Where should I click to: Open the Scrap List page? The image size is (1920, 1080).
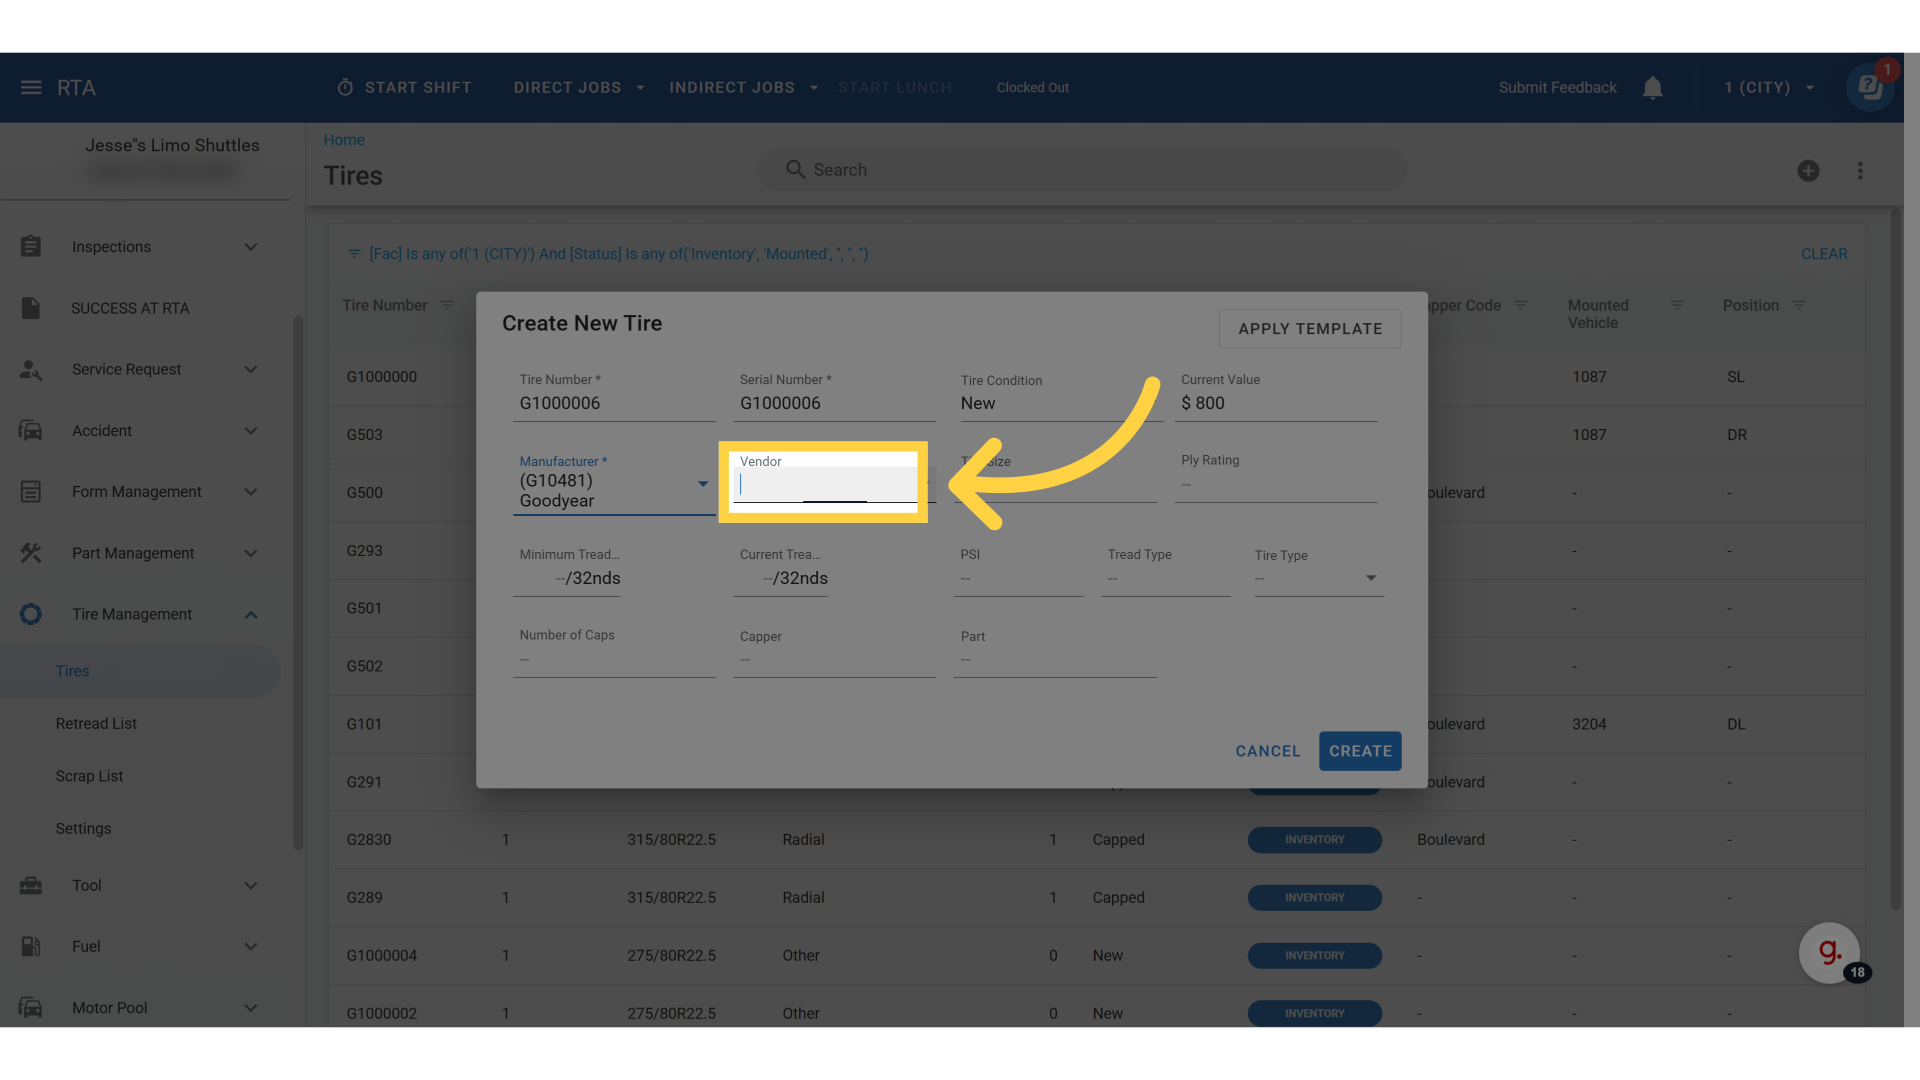tap(89, 776)
